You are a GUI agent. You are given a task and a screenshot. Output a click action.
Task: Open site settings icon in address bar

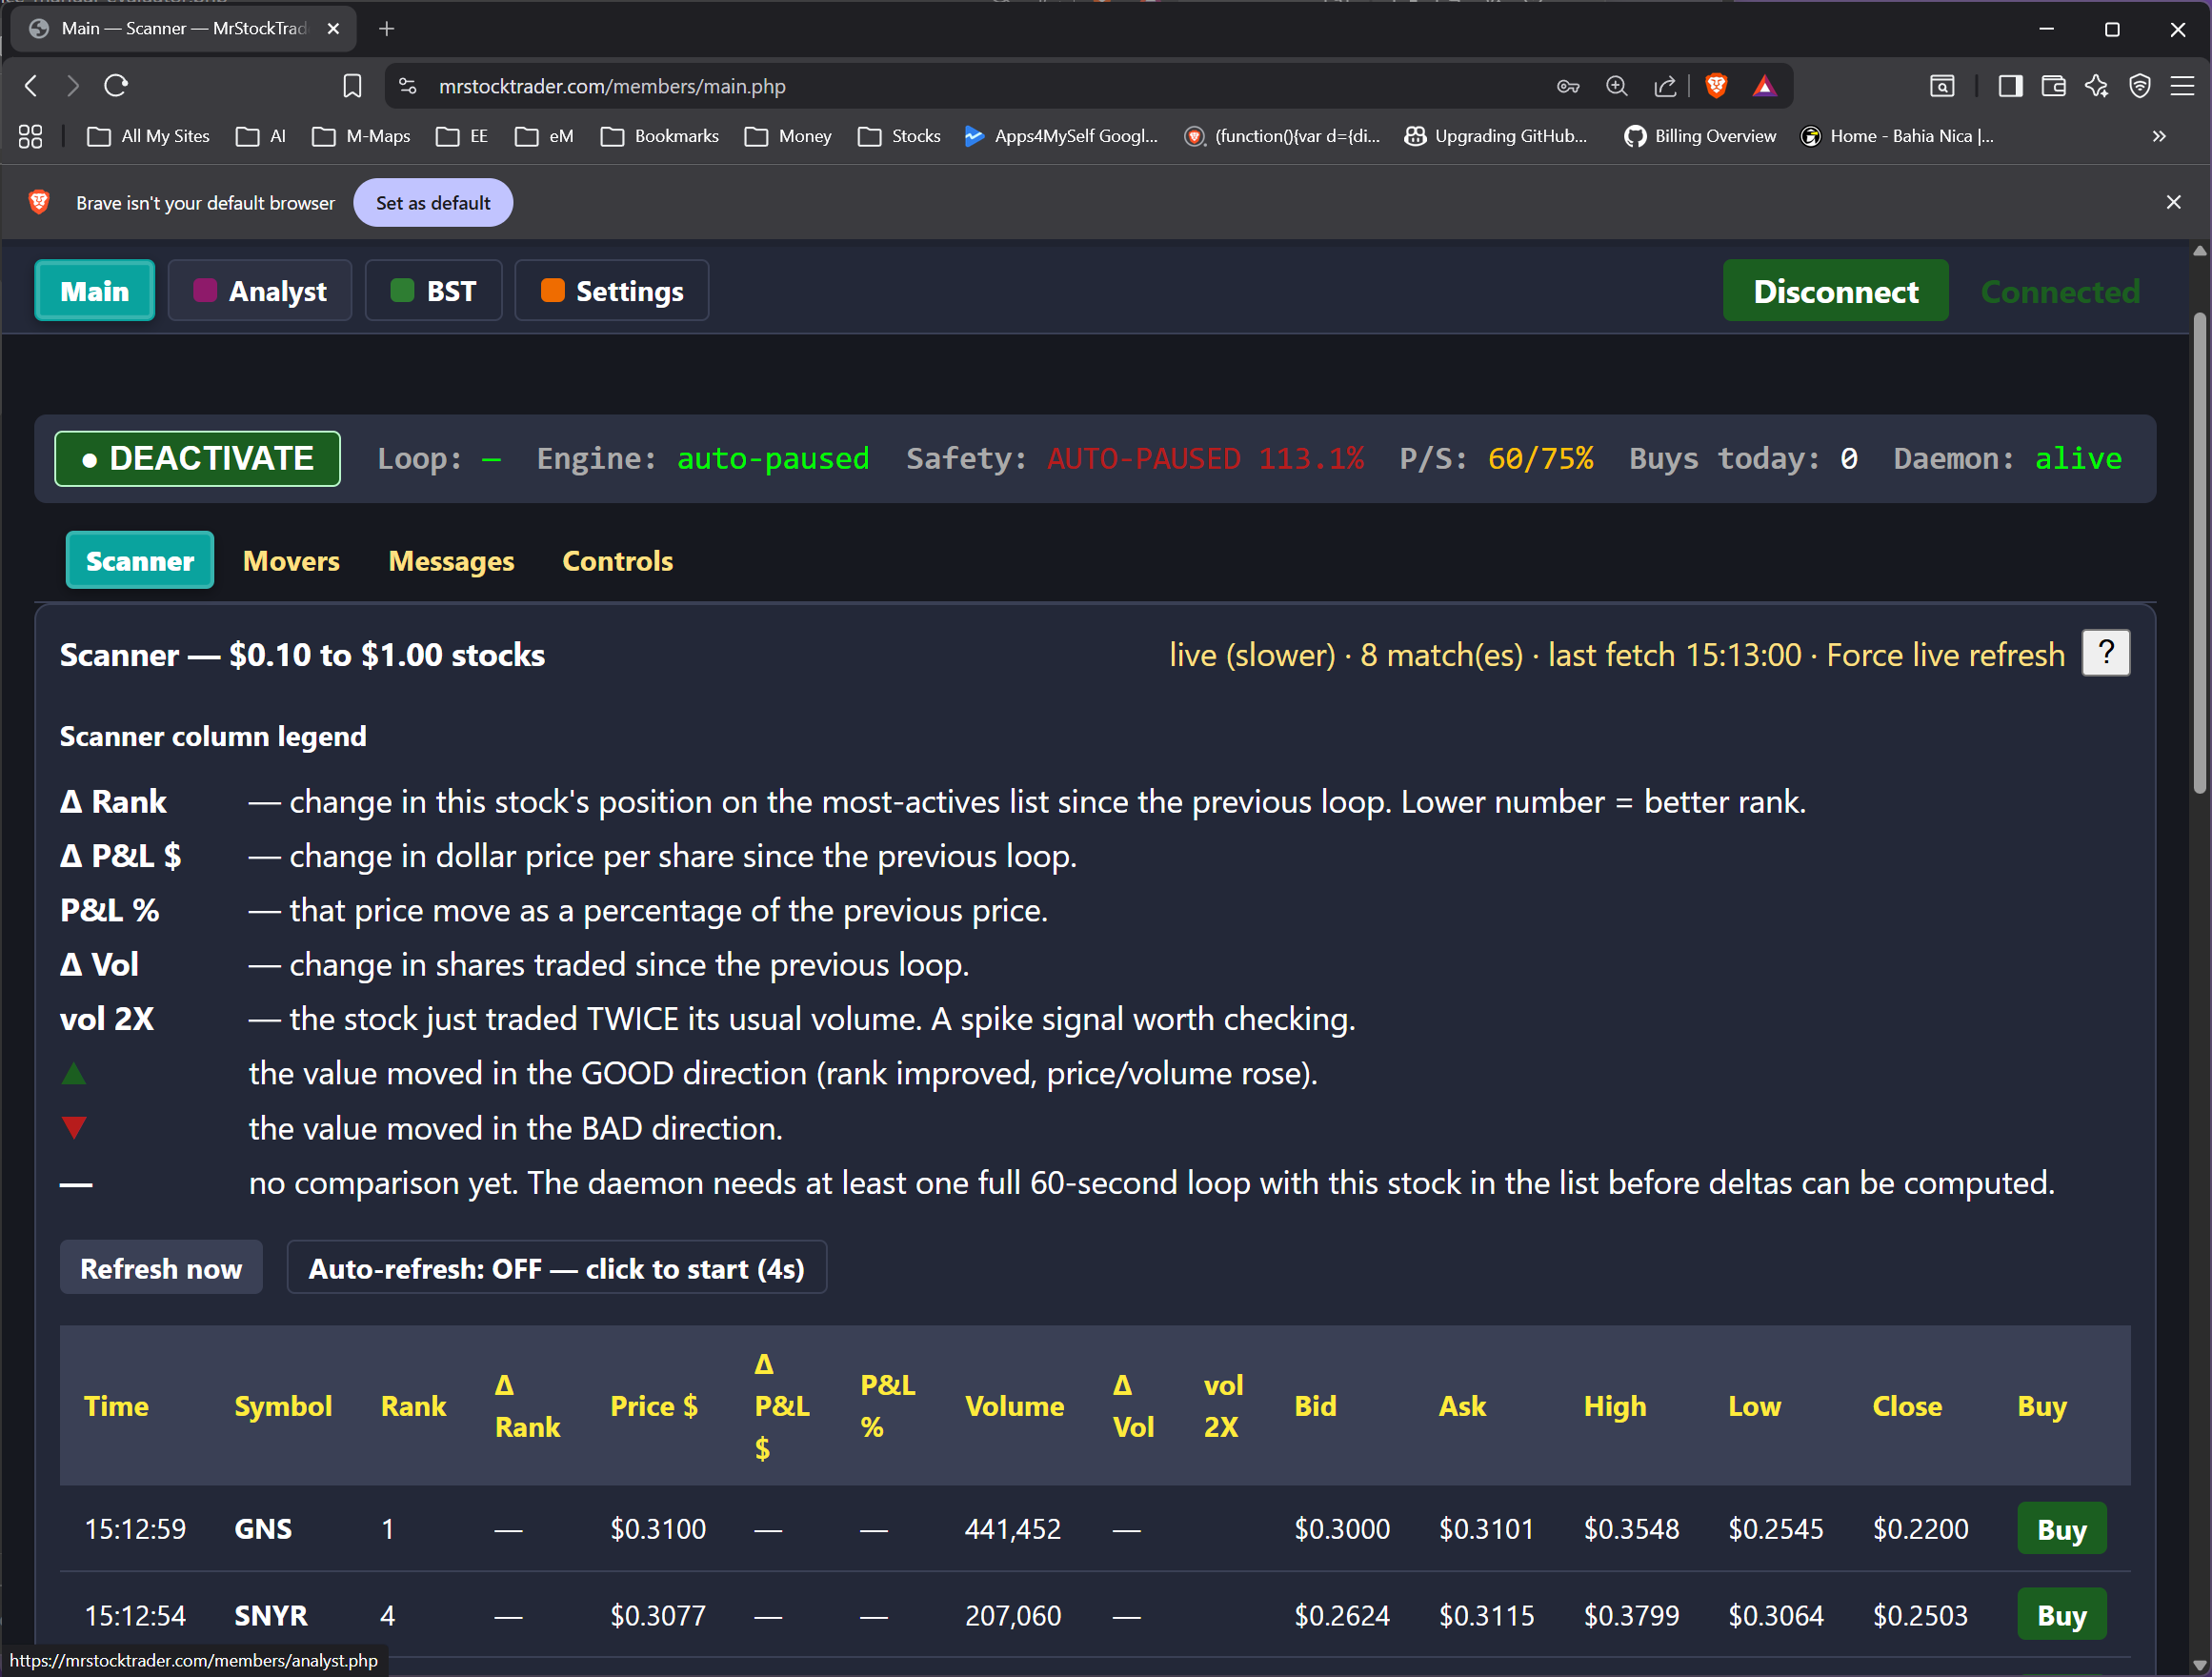click(x=408, y=86)
